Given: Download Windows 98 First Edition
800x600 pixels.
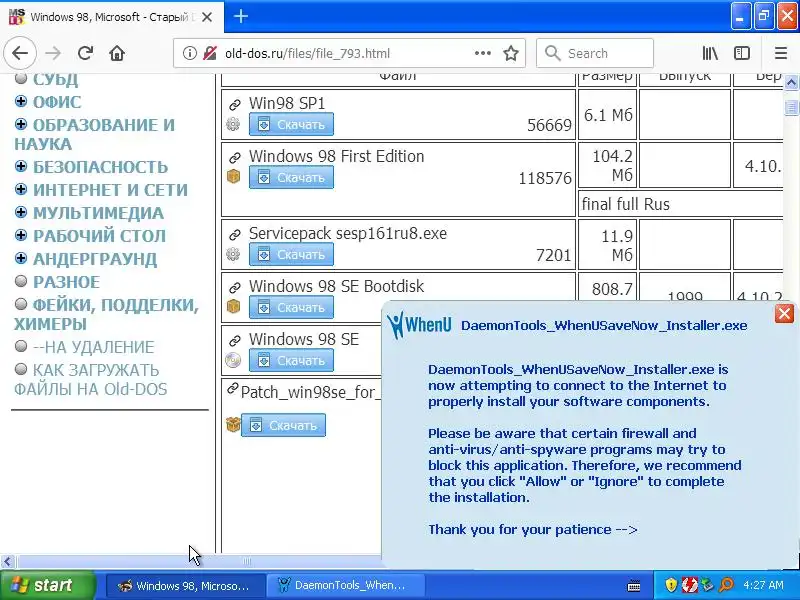Looking at the screenshot, I should point(291,177).
